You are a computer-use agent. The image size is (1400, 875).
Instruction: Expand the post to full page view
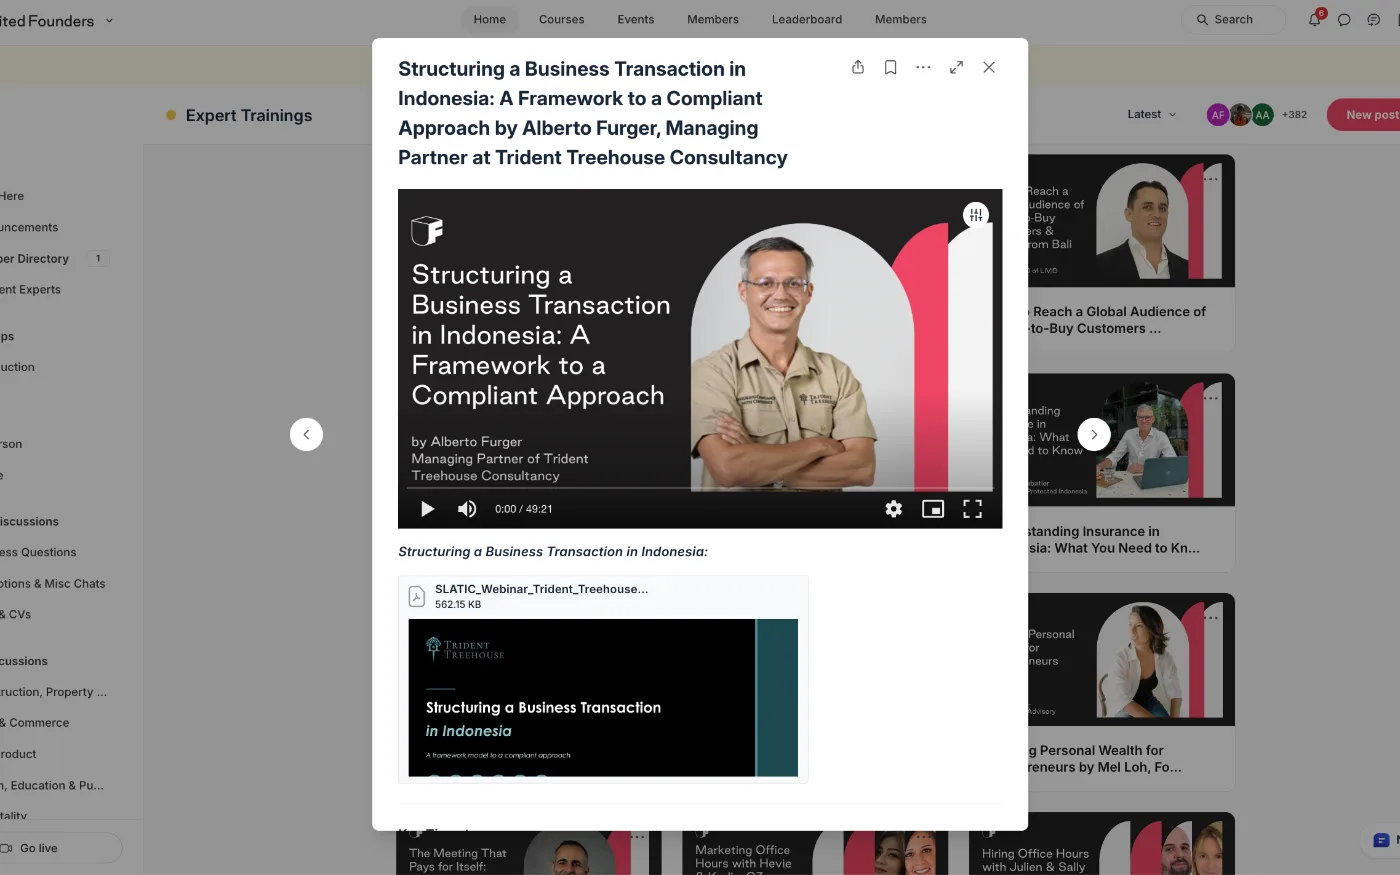[956, 67]
